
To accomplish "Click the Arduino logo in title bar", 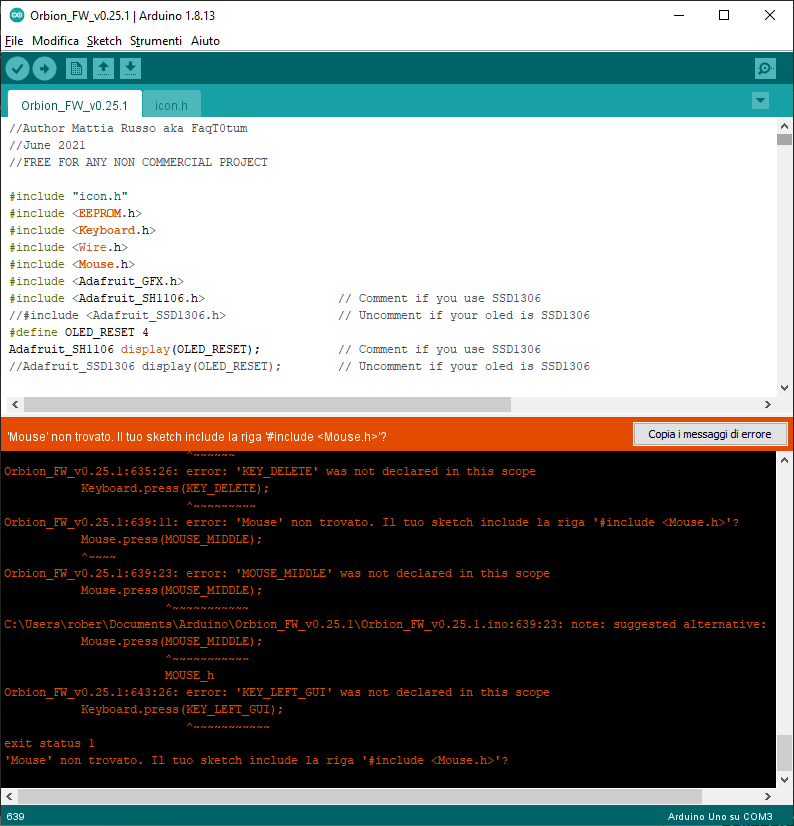I will pos(14,15).
